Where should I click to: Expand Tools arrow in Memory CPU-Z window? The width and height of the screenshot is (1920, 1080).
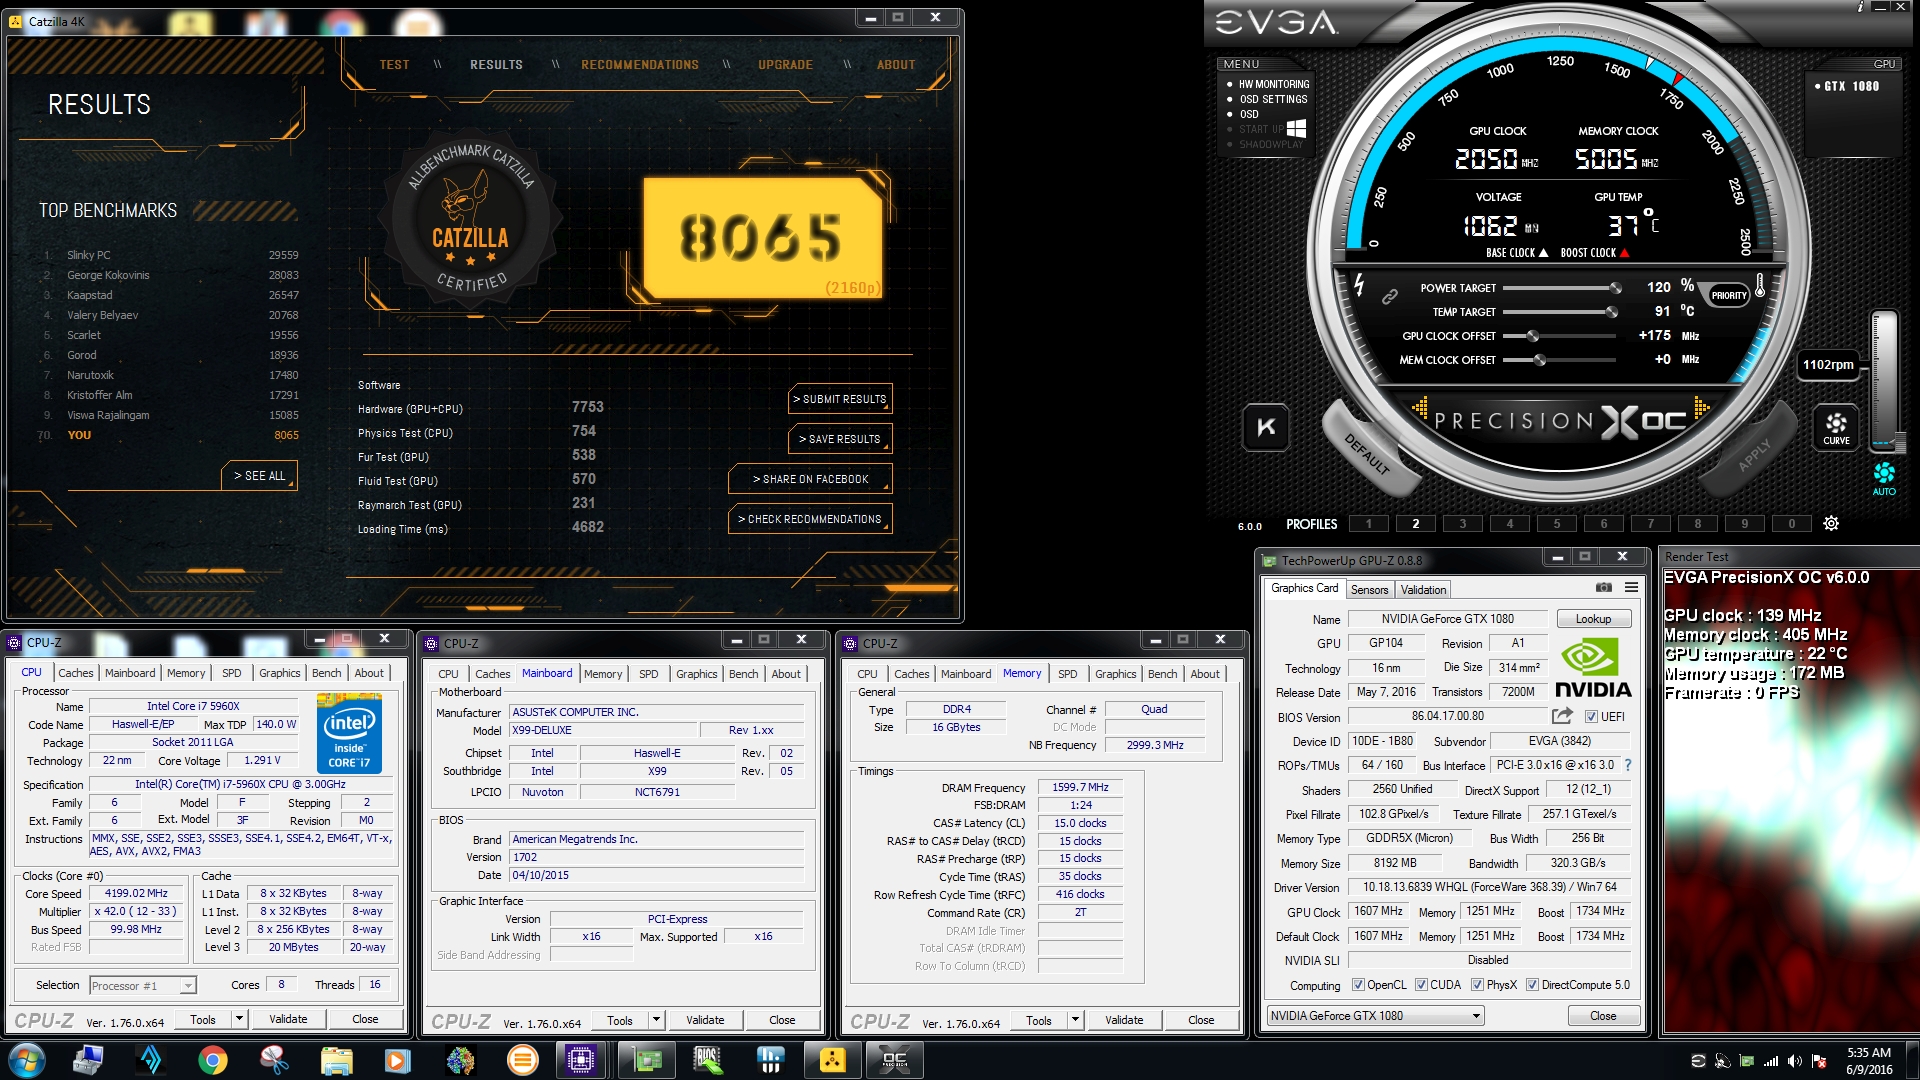pyautogui.click(x=1075, y=1020)
